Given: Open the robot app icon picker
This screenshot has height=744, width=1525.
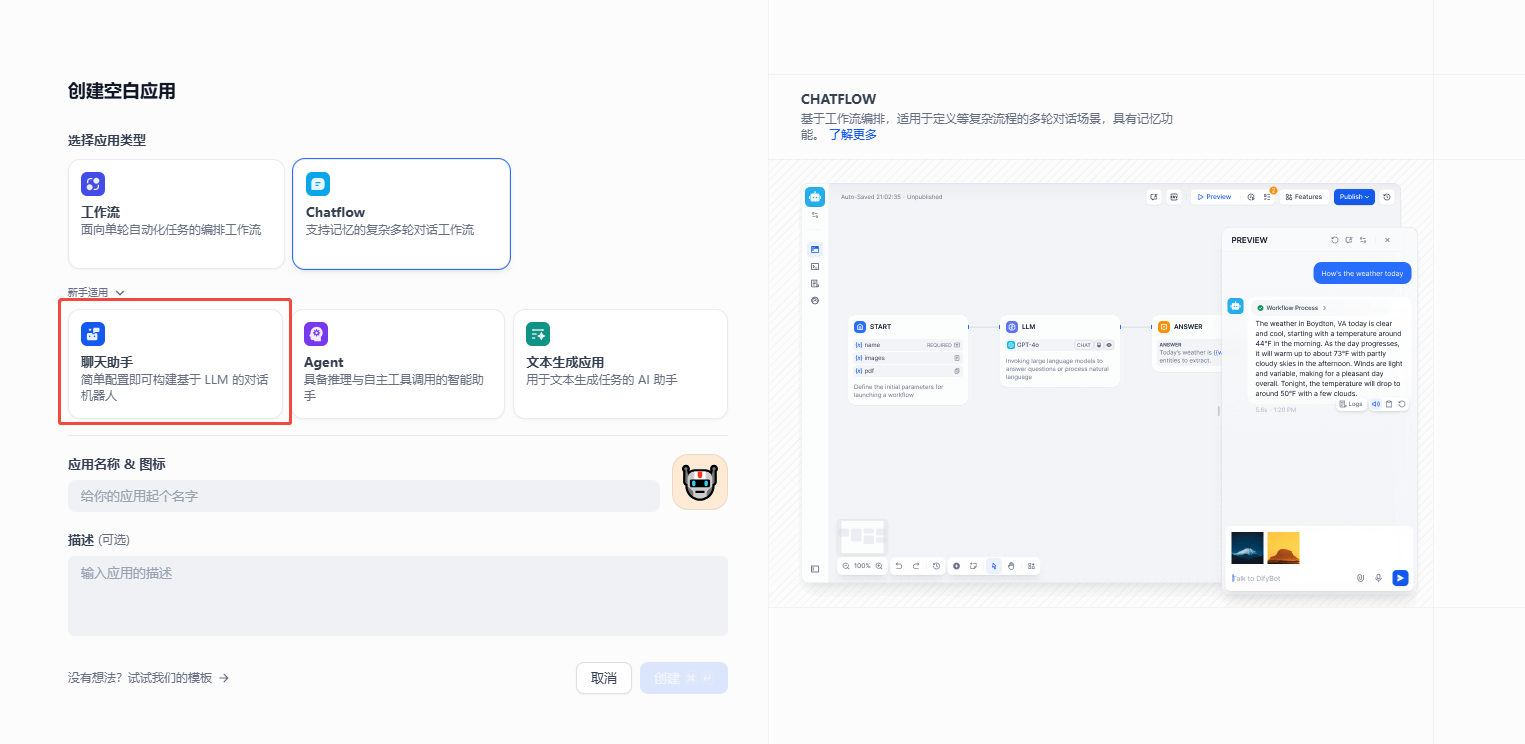Looking at the screenshot, I should click(699, 482).
